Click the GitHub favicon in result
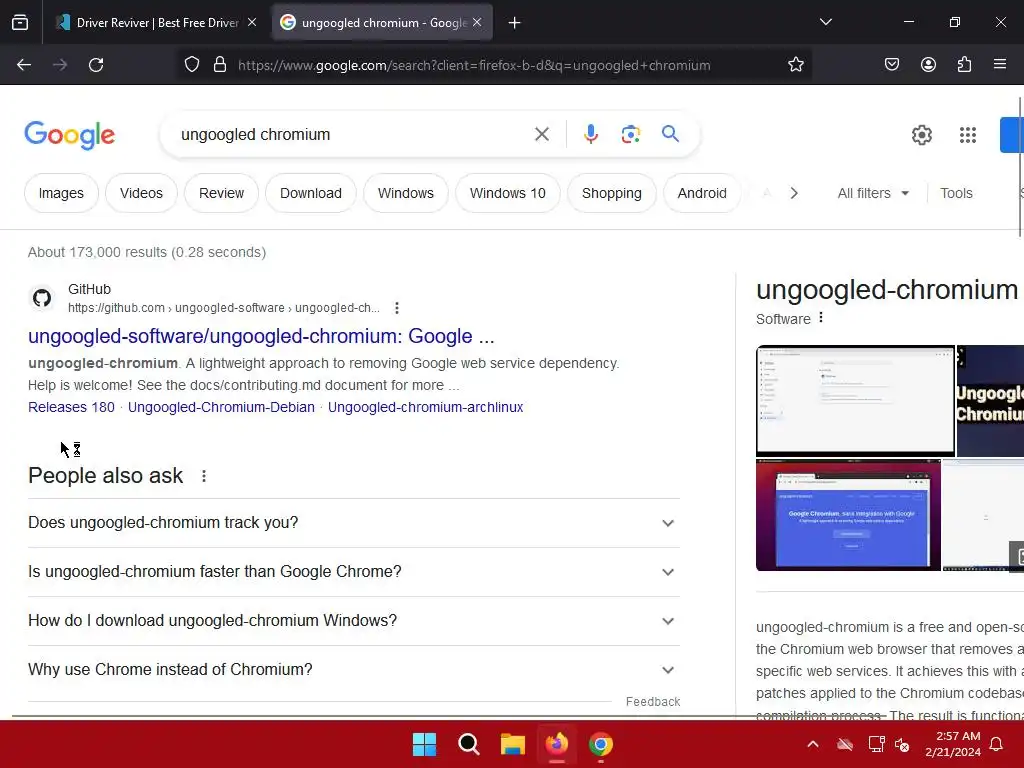Viewport: 1024px width, 768px height. (42, 298)
